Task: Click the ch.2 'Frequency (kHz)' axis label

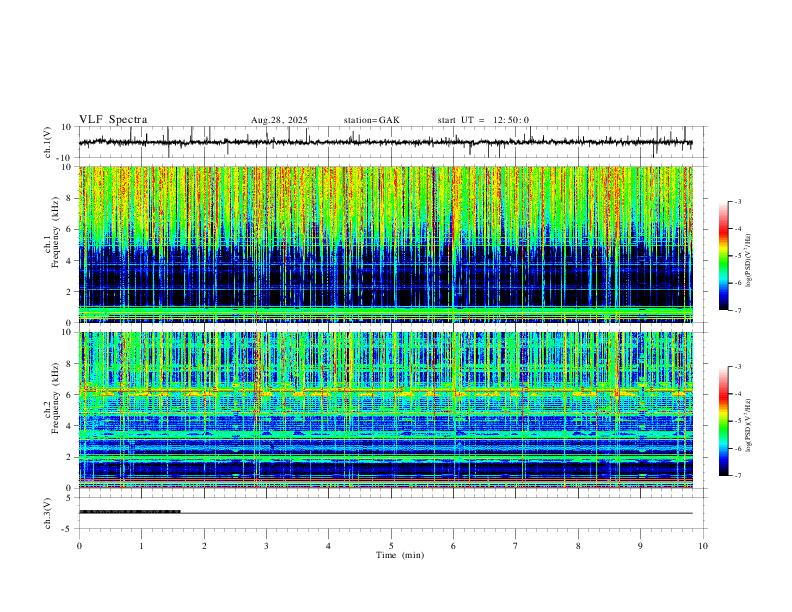Action: 56,398
